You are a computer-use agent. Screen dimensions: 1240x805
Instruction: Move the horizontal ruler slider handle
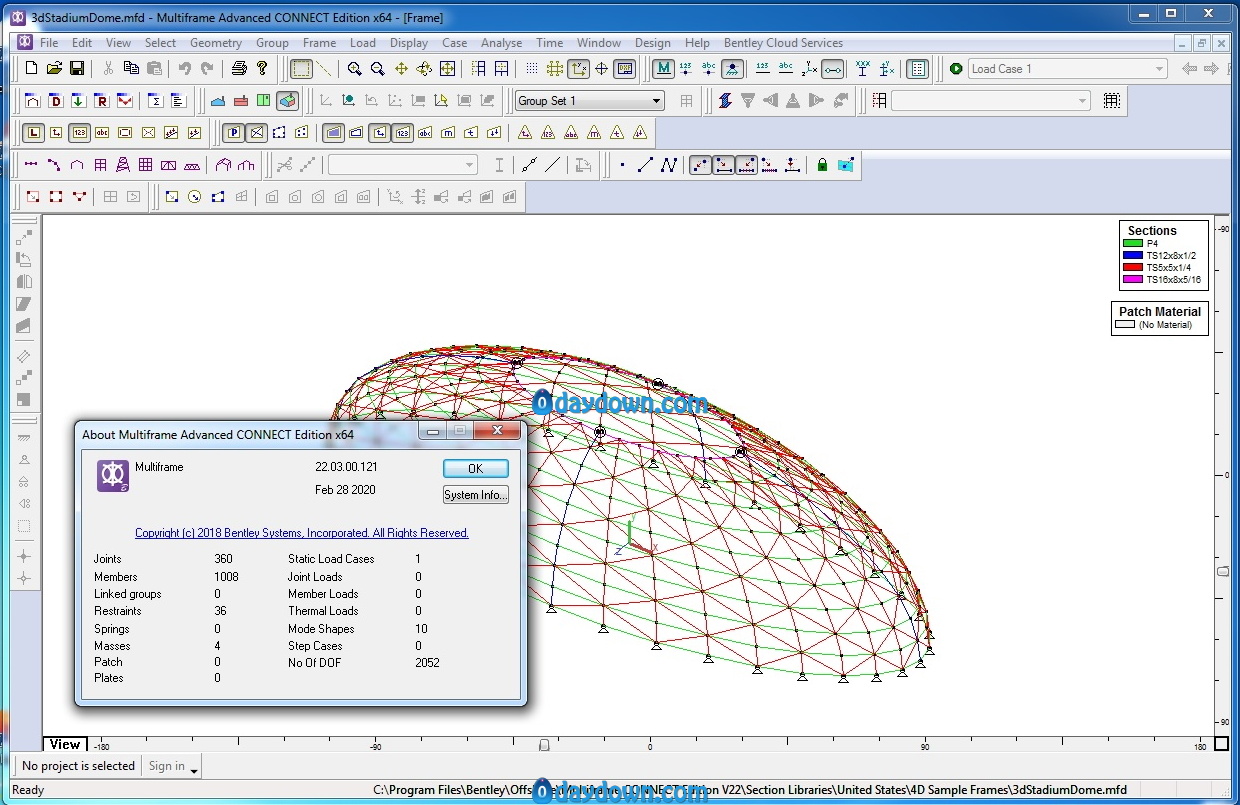pos(544,745)
